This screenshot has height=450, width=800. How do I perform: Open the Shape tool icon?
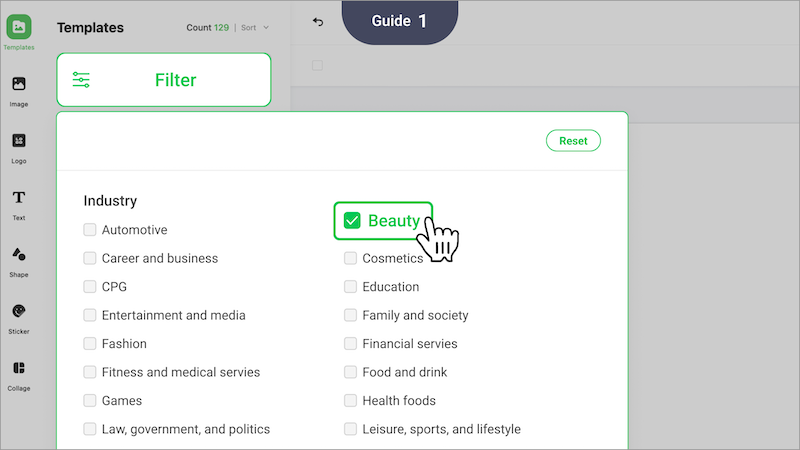(x=19, y=255)
